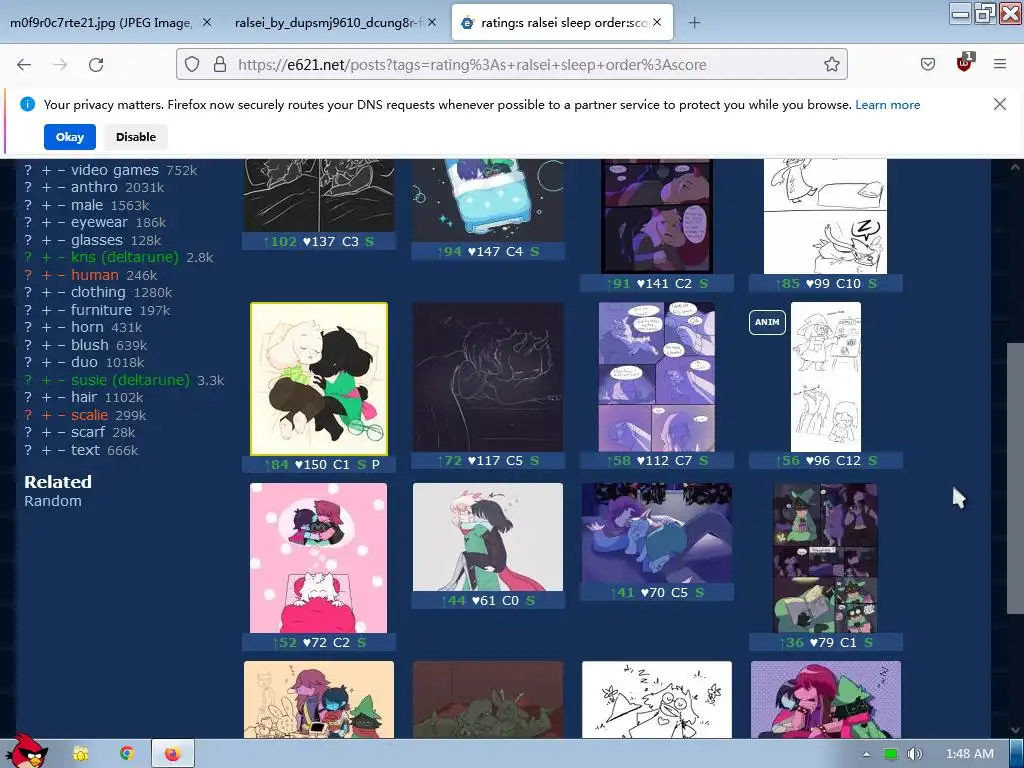1024x768 pixels.
Task: Open the uBlock Origin extension icon
Action: click(965, 63)
